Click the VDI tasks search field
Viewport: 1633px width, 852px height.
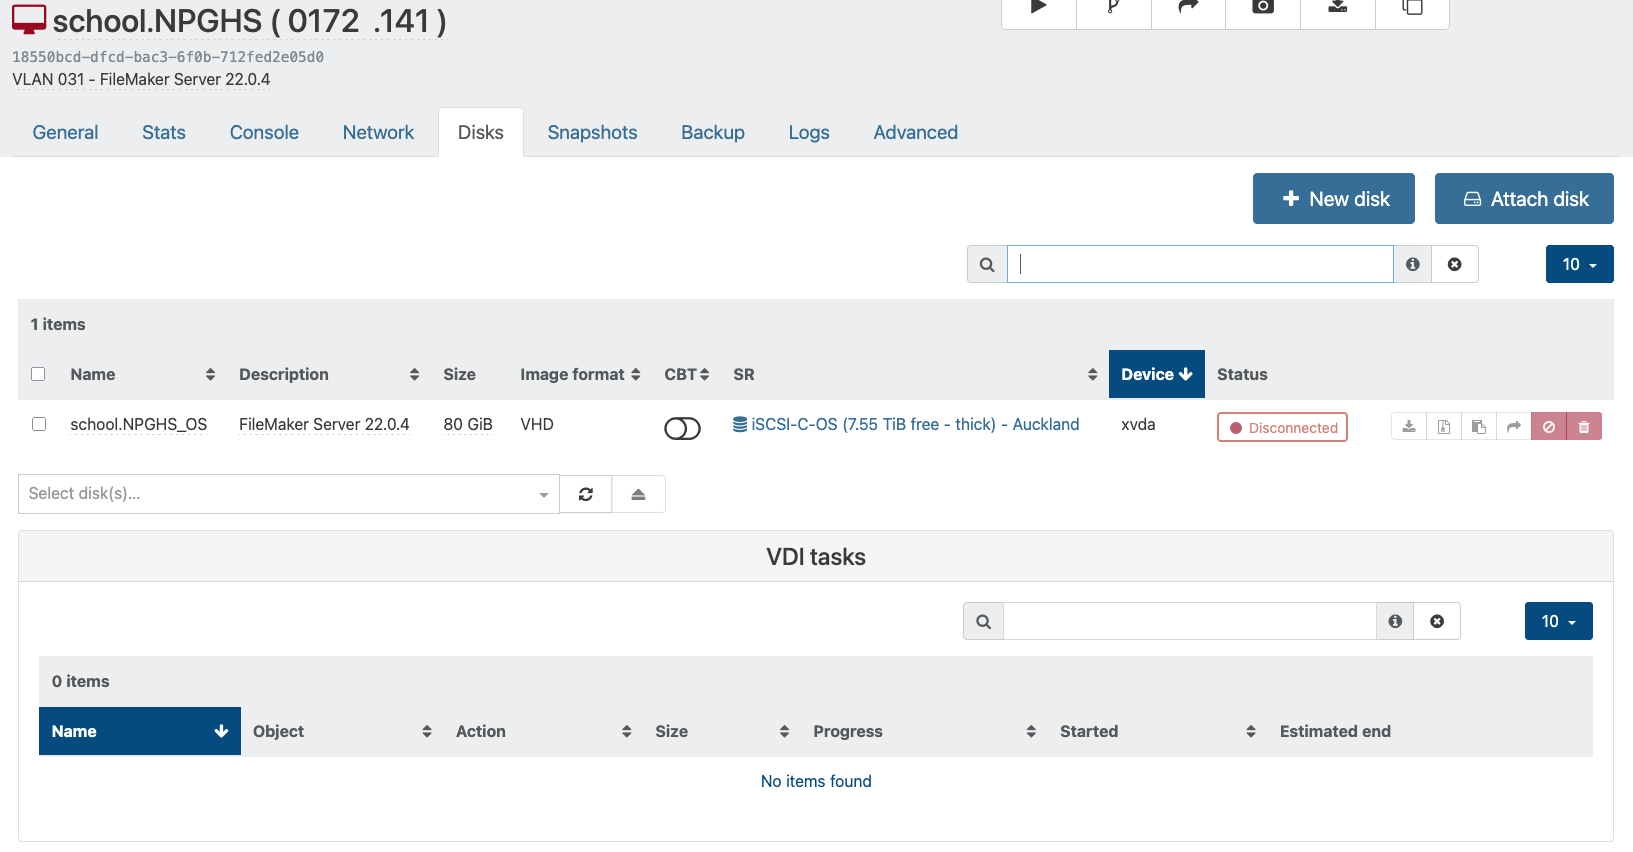click(1189, 621)
